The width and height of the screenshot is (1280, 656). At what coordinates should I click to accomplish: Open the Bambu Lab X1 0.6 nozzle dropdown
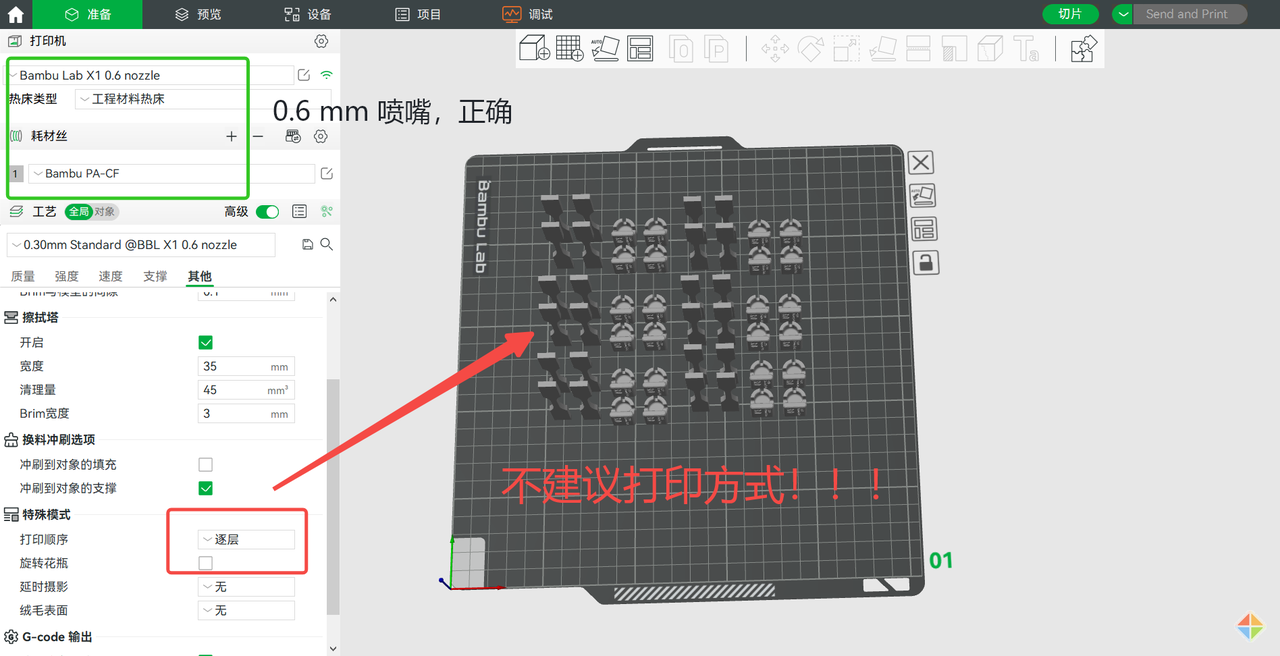(x=150, y=75)
